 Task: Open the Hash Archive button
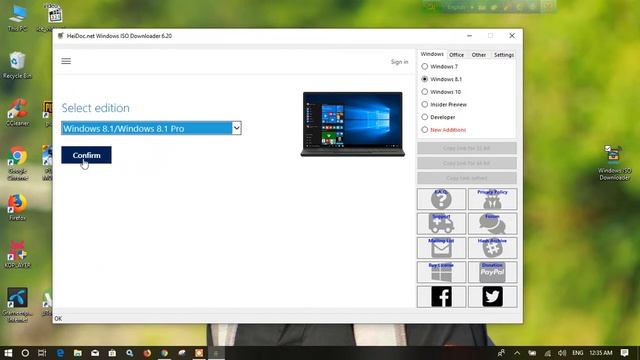pyautogui.click(x=492, y=248)
